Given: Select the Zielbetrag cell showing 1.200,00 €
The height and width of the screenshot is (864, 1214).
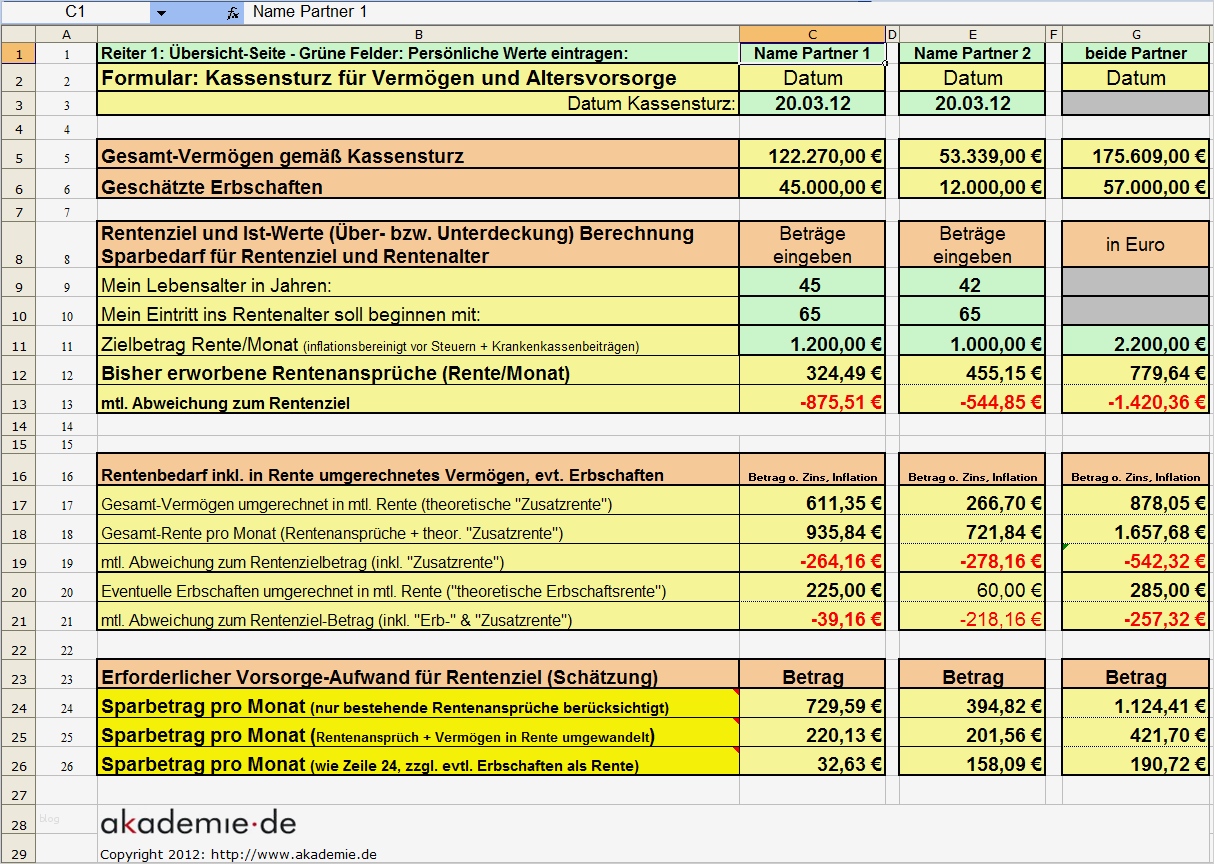Looking at the screenshot, I should [811, 344].
